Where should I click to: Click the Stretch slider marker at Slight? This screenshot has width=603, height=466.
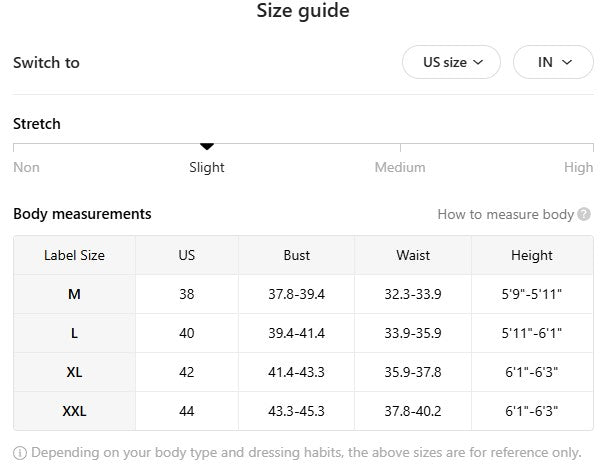point(207,147)
